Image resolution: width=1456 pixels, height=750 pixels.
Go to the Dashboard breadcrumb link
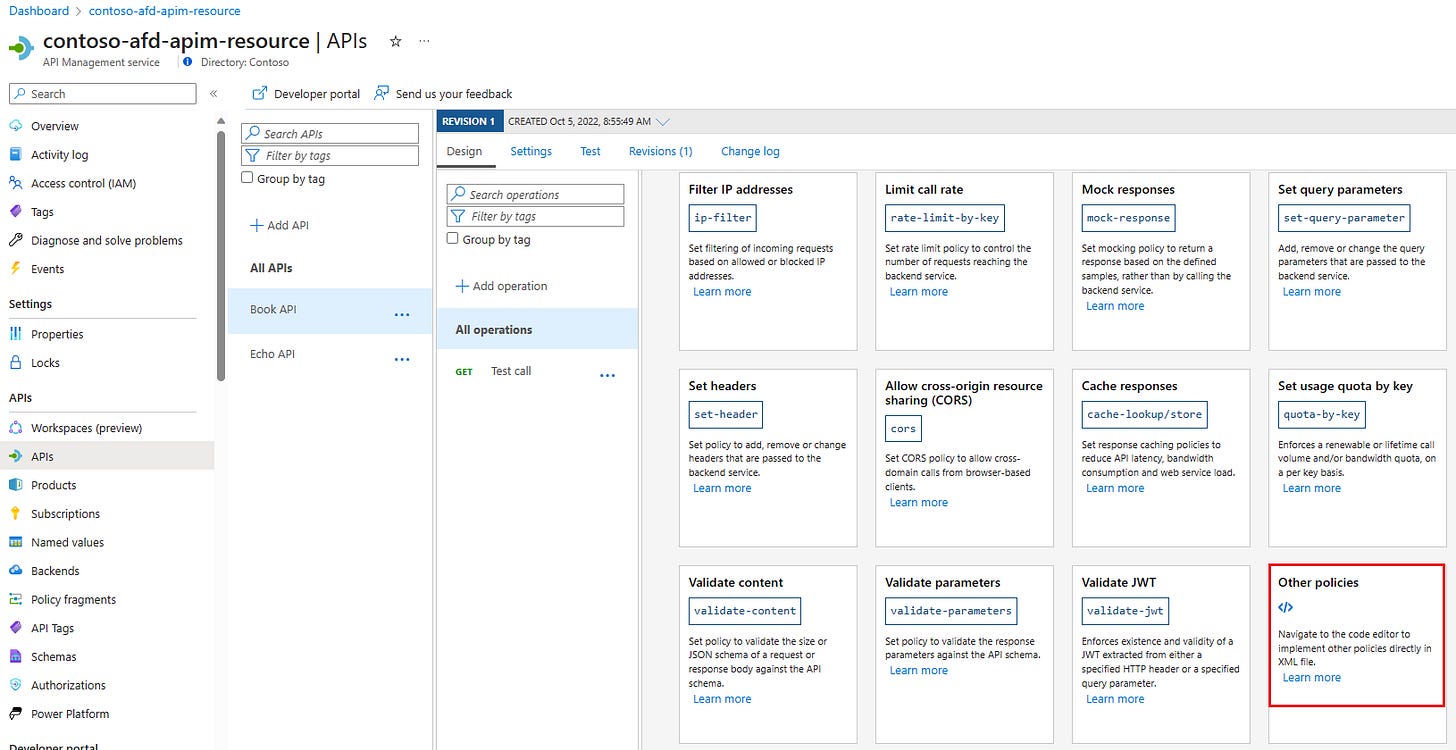(x=39, y=11)
